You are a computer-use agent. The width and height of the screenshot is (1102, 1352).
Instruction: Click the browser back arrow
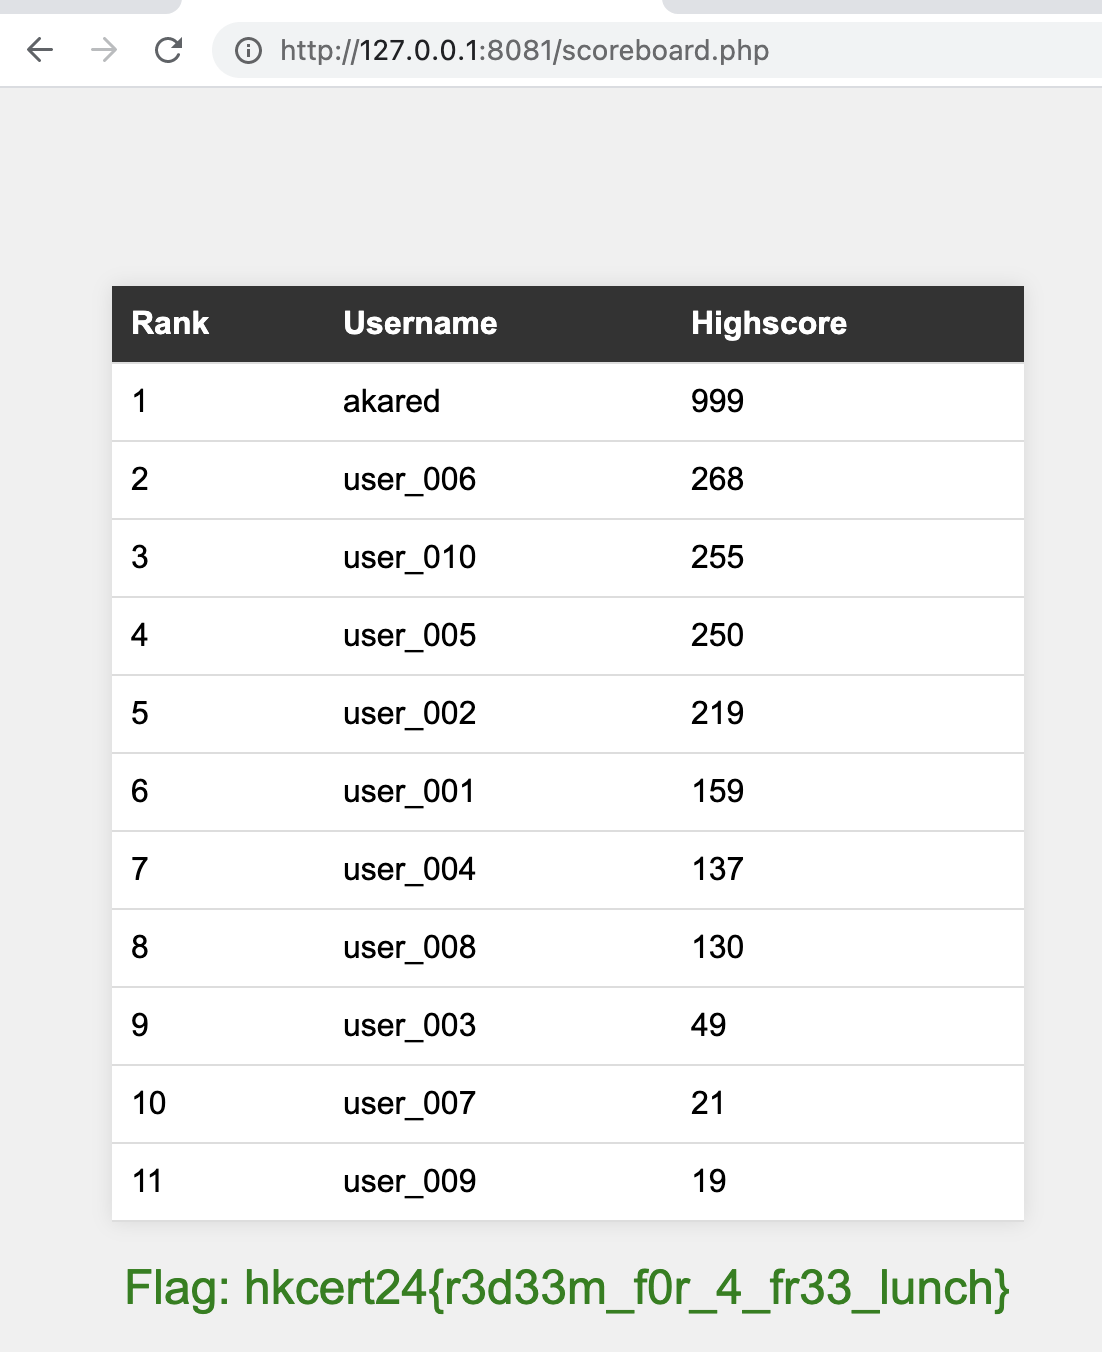click(40, 50)
